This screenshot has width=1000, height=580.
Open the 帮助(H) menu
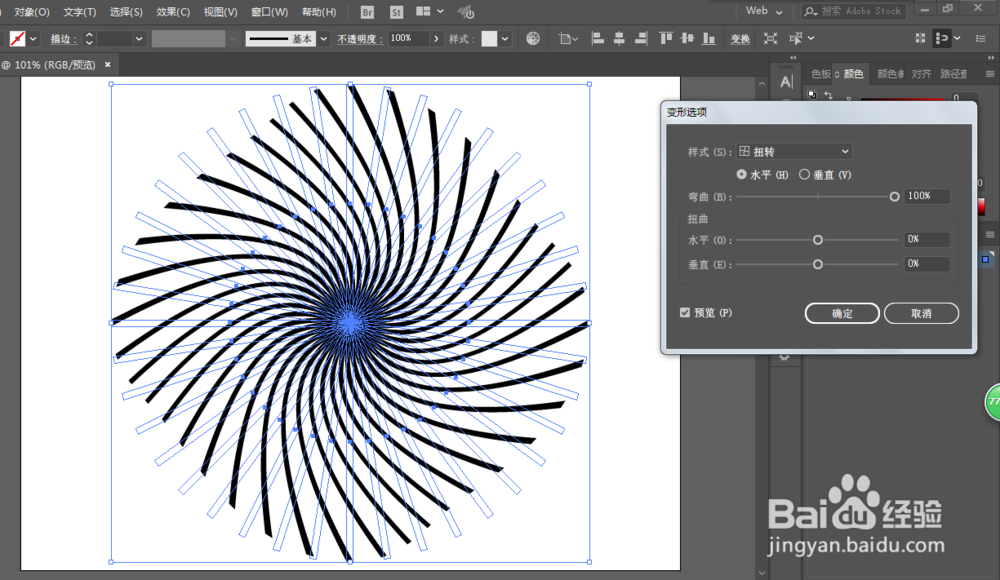pyautogui.click(x=318, y=12)
